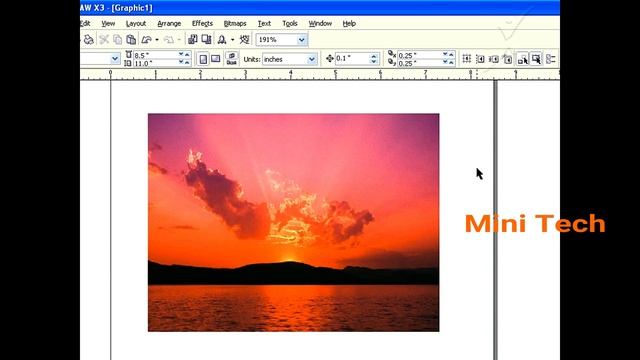Decrease the nudge offset 0.1" stepper

pyautogui.click(x=373, y=62)
